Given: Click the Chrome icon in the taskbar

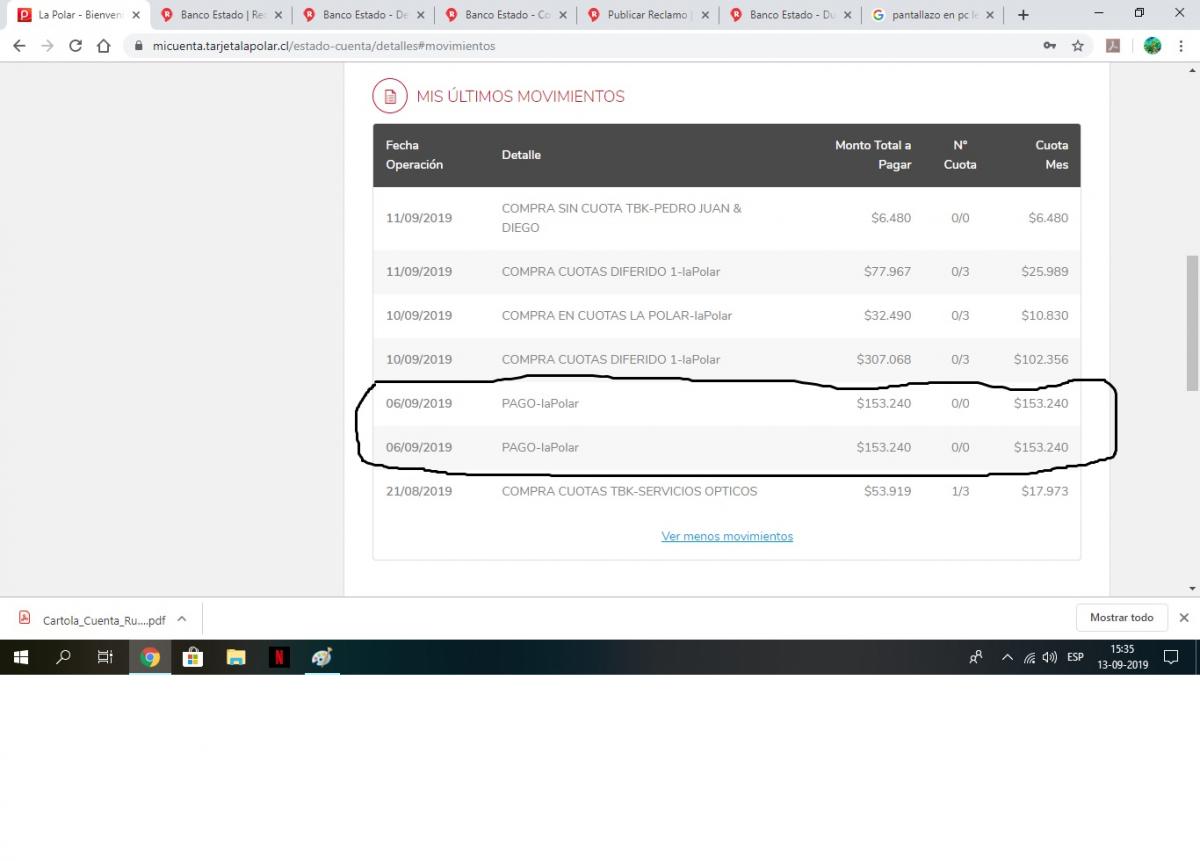Looking at the screenshot, I should (x=150, y=657).
